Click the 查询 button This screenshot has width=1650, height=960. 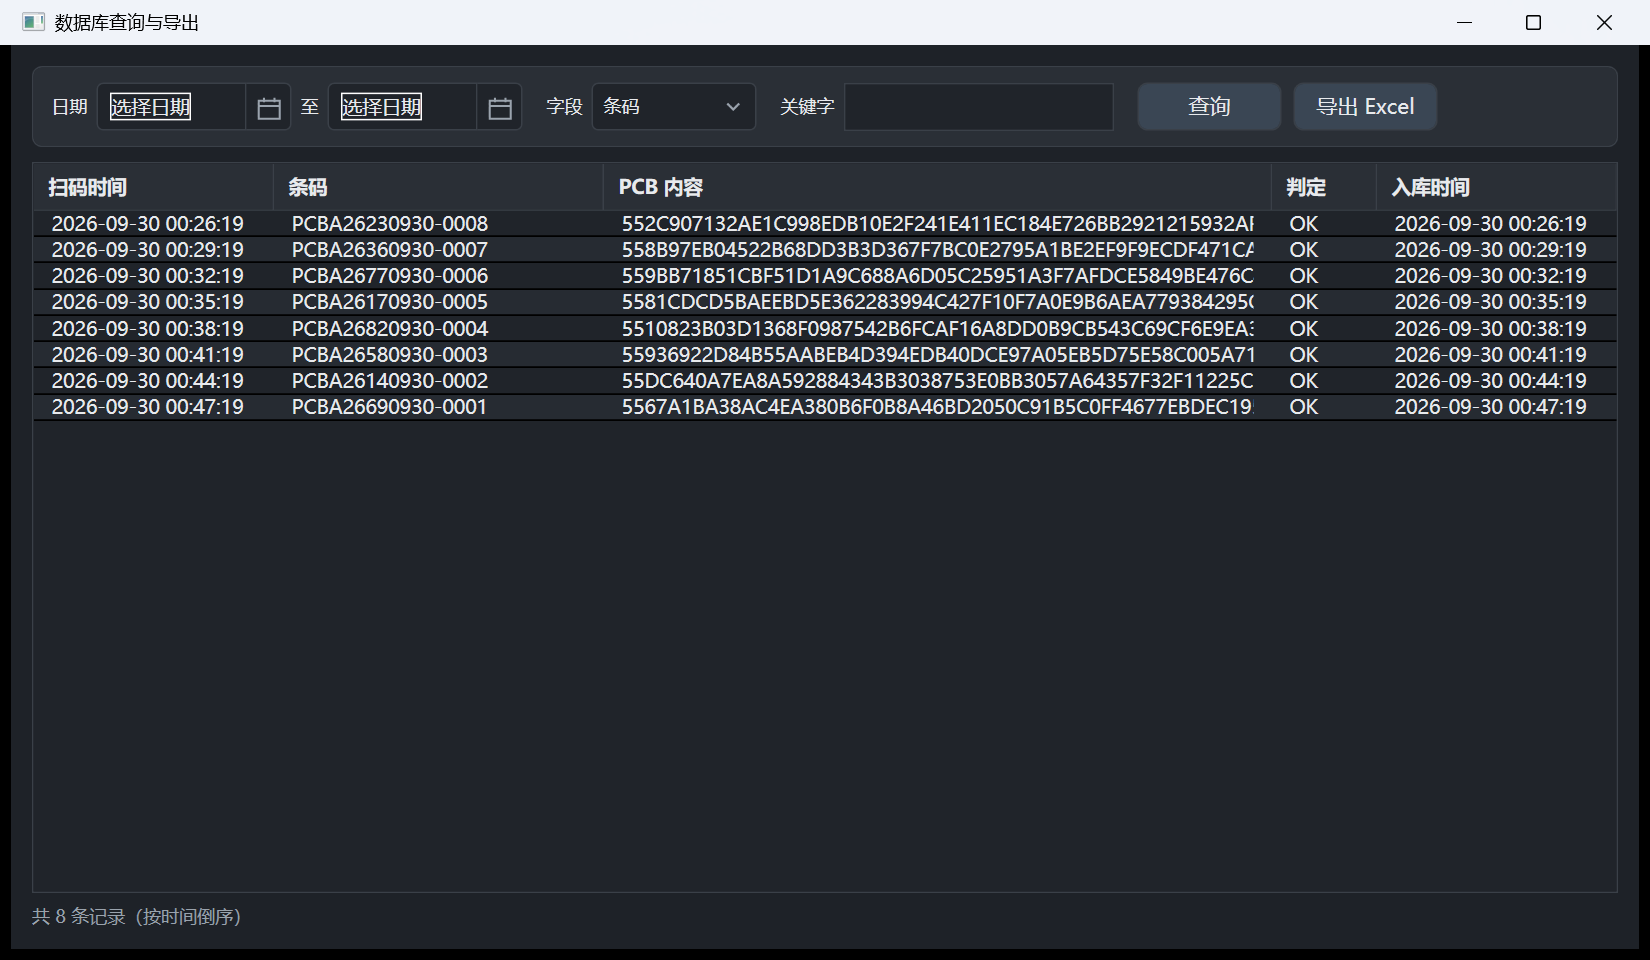pyautogui.click(x=1209, y=107)
